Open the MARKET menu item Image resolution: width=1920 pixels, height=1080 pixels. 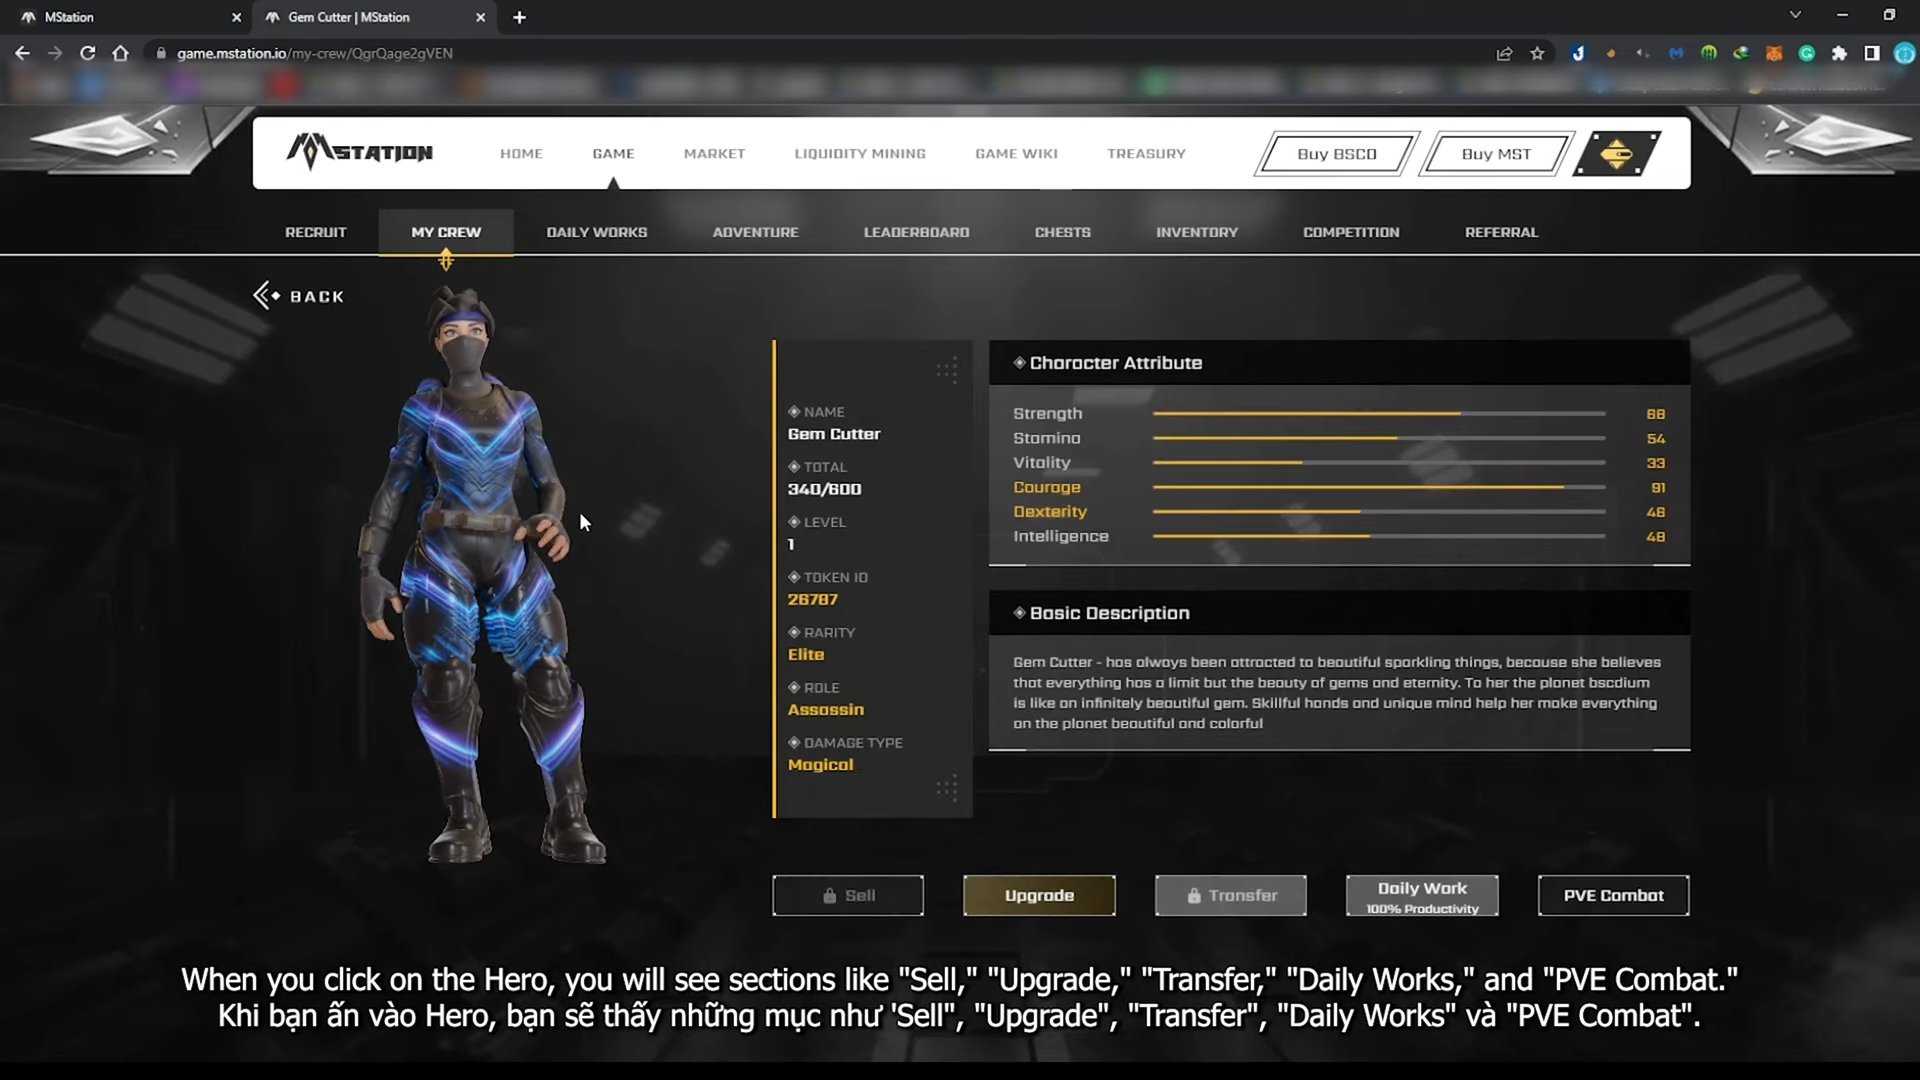point(714,153)
